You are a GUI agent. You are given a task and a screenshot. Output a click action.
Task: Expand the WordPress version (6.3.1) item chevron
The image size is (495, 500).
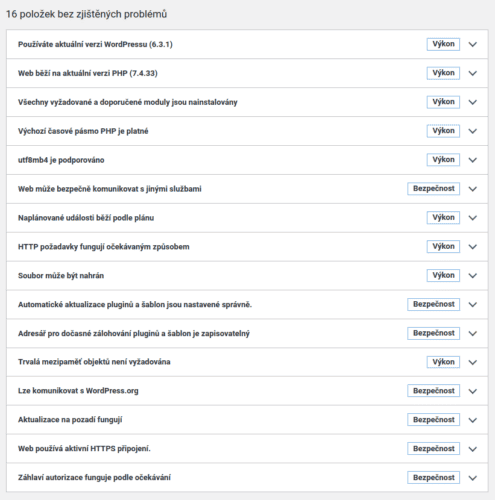(473, 44)
